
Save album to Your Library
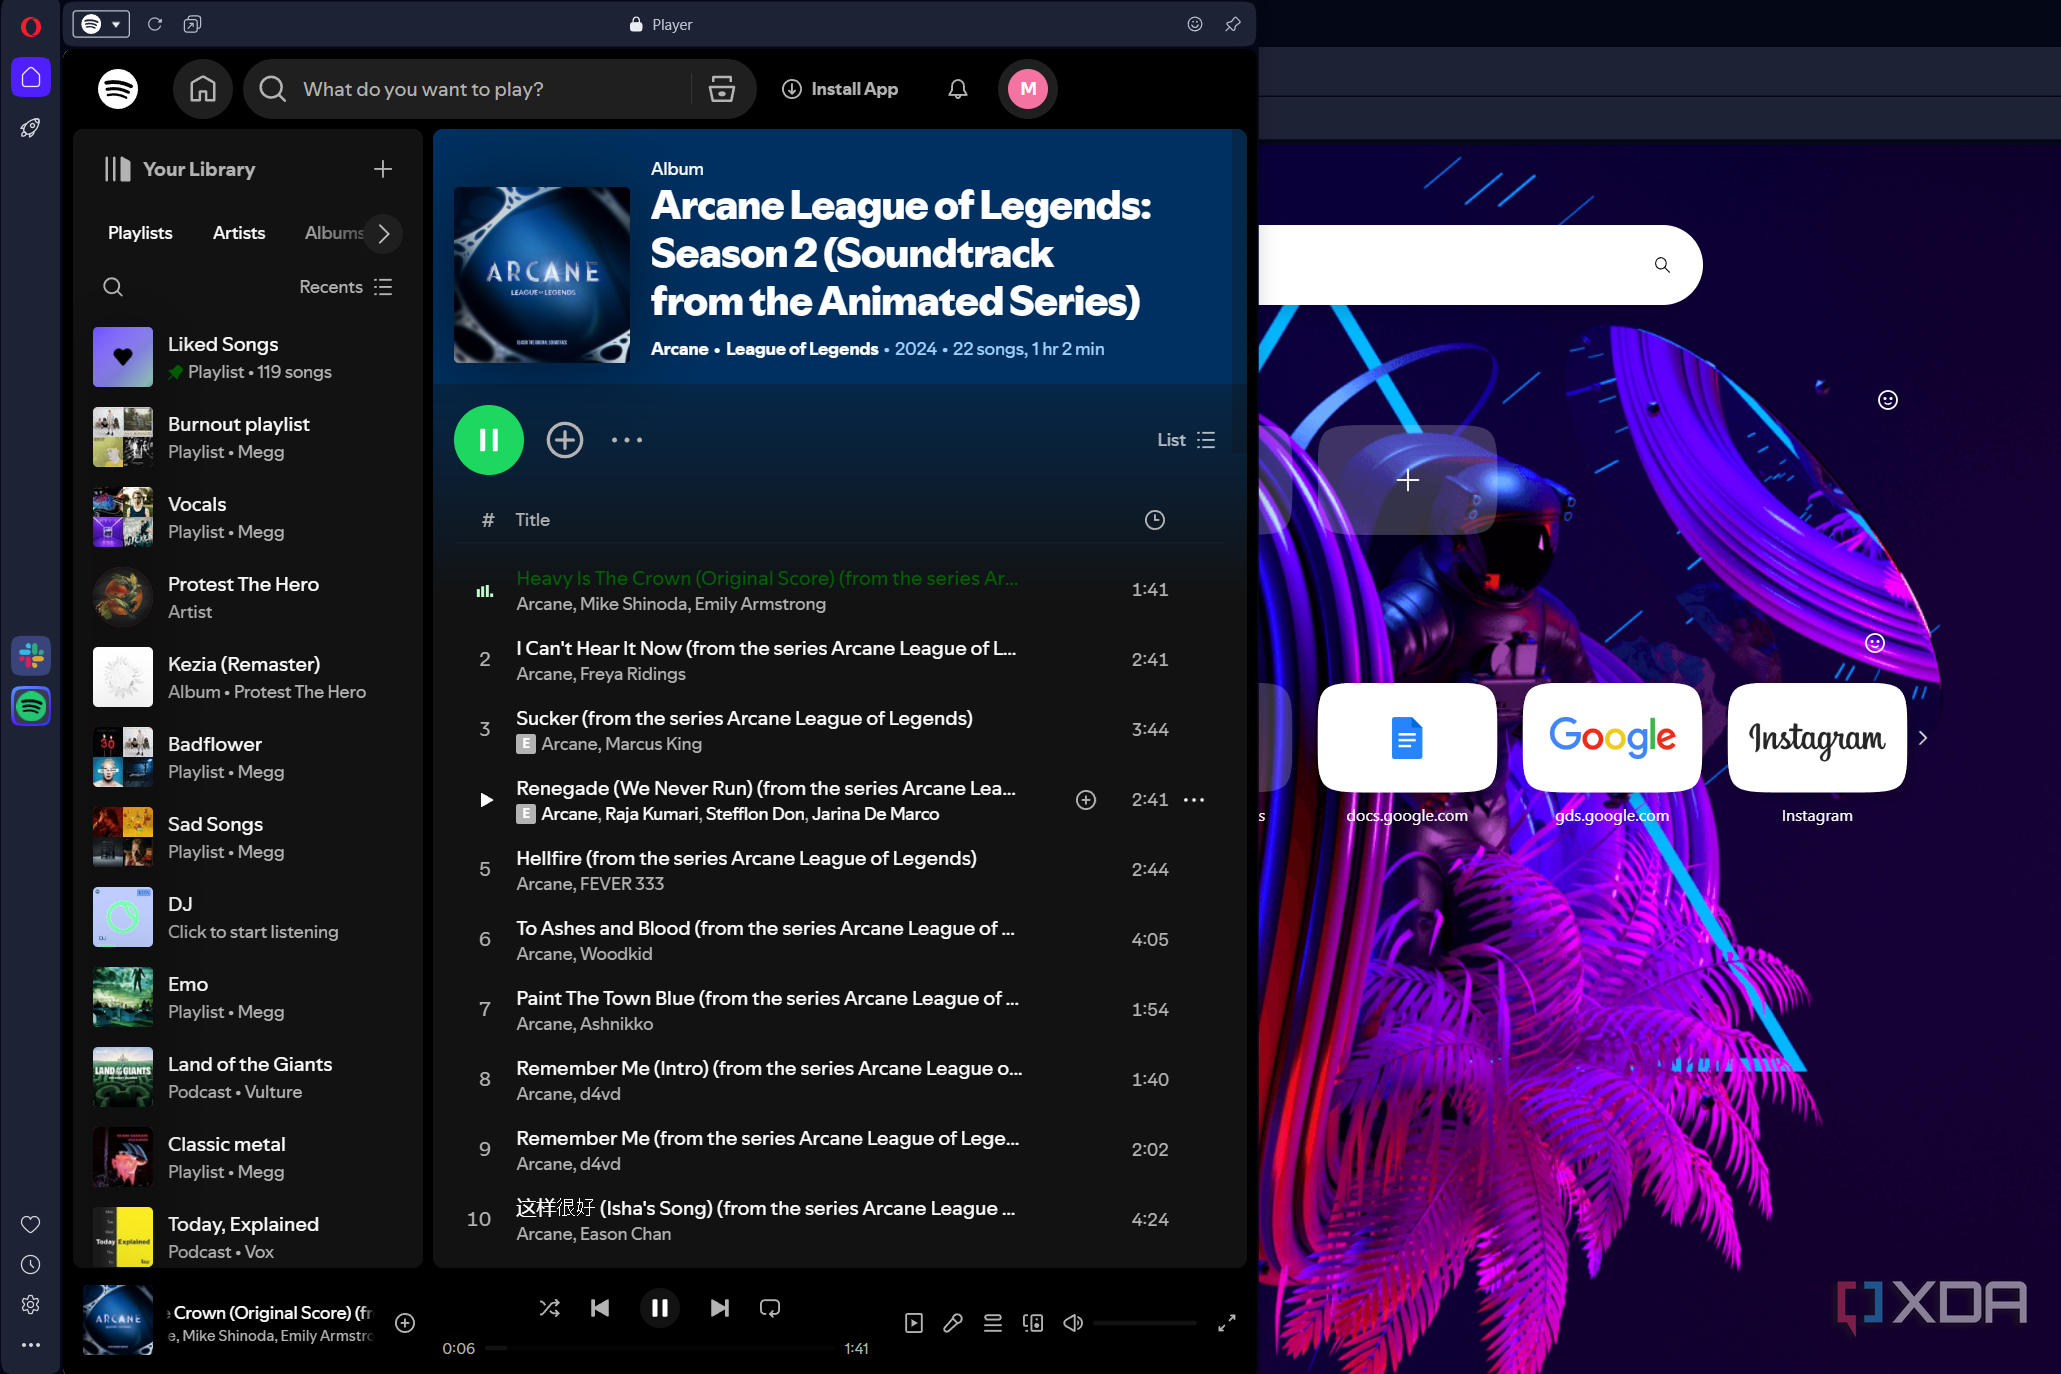pyautogui.click(x=565, y=440)
